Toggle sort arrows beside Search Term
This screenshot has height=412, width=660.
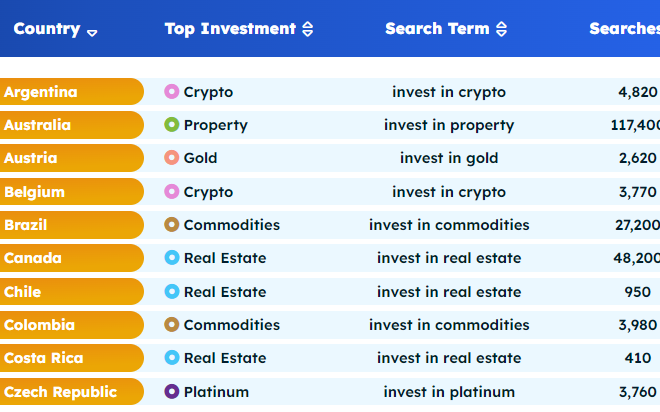[x=501, y=30]
